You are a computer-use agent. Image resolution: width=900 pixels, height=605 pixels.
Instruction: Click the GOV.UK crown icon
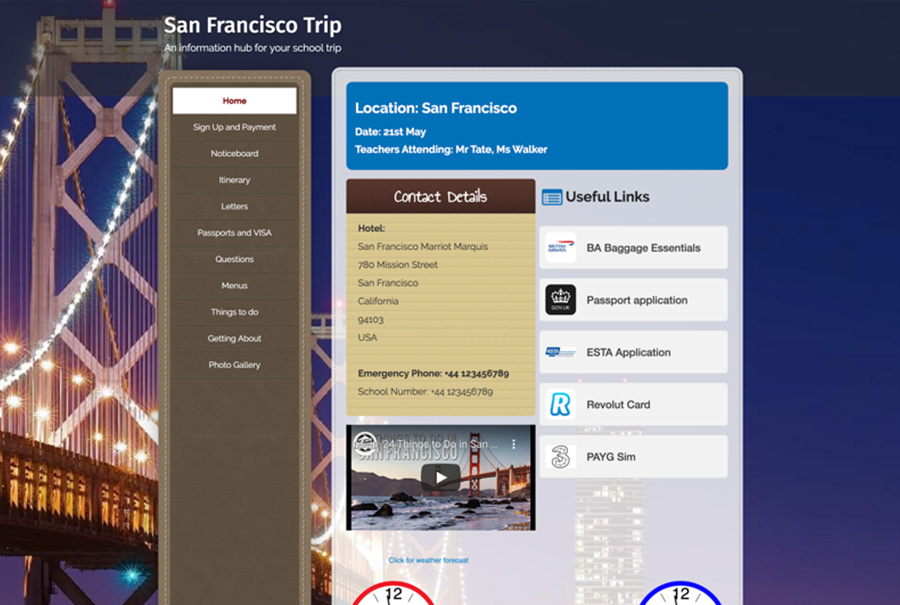[x=560, y=300]
